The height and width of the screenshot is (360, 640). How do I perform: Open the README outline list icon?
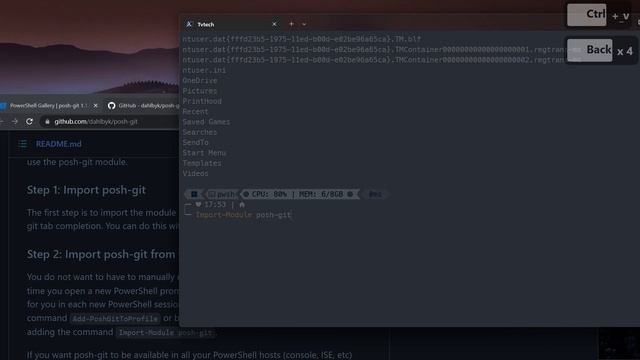pyautogui.click(x=23, y=144)
